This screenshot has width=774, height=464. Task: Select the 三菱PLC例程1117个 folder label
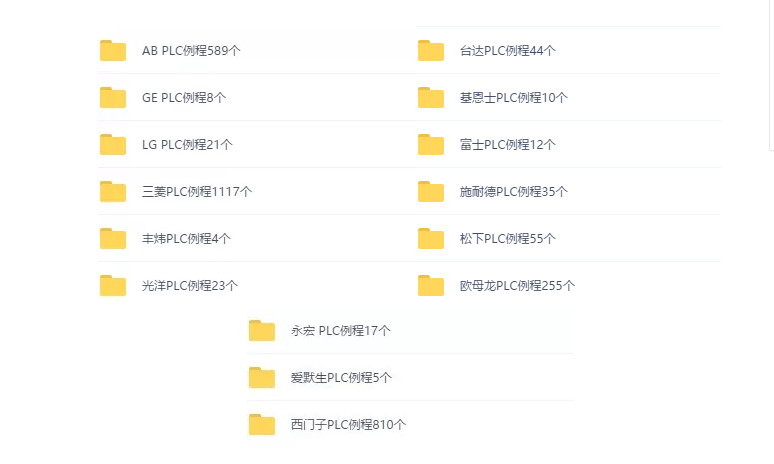[197, 192]
